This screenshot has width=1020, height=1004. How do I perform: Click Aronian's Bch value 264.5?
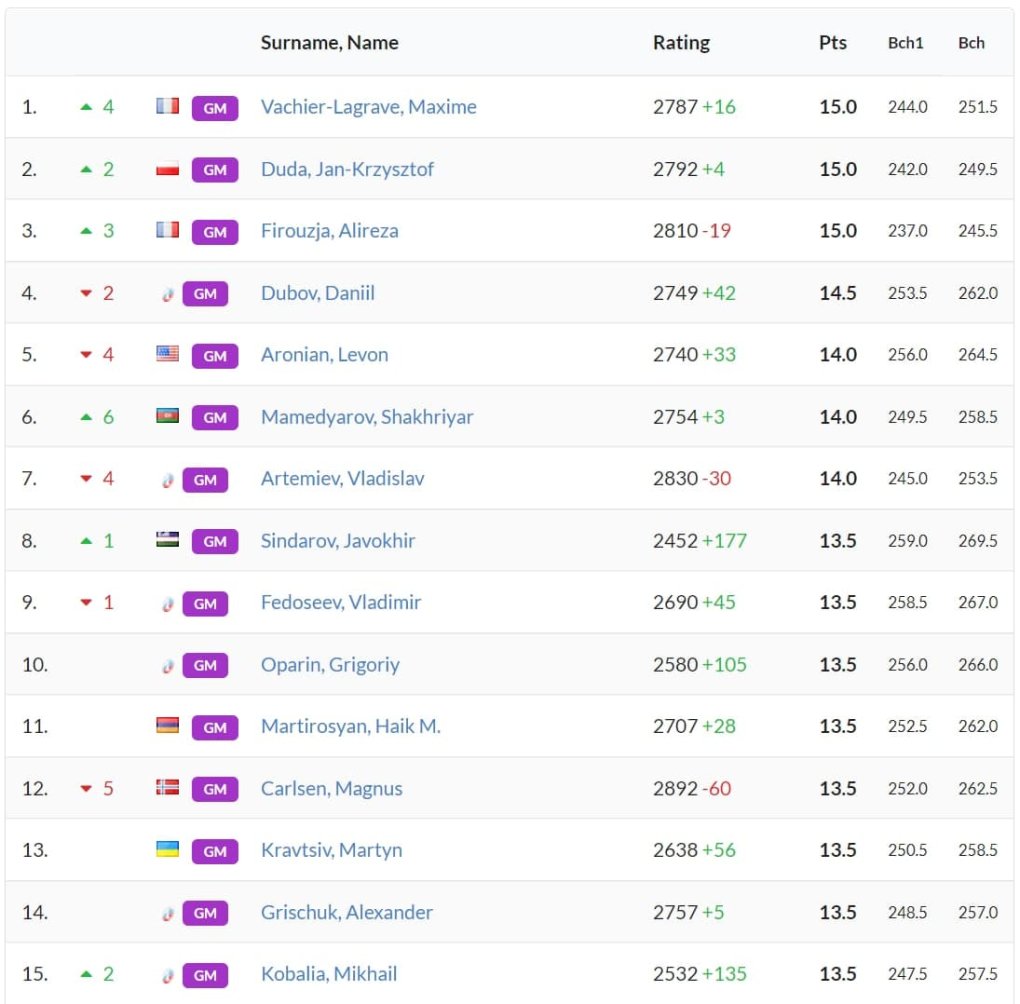coord(978,355)
